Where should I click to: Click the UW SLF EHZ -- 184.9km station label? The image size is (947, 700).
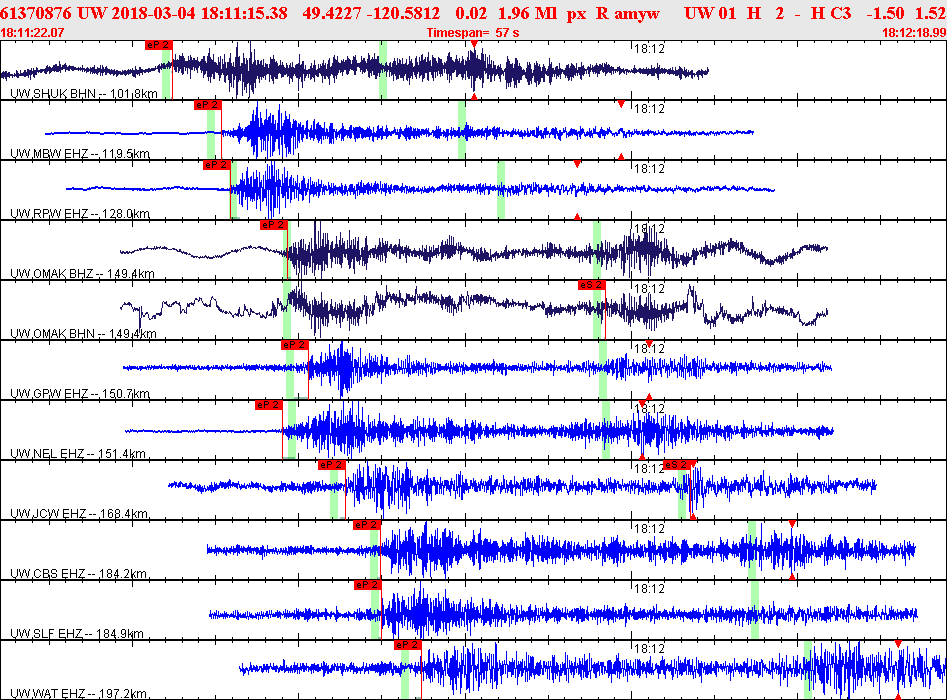tap(77, 634)
